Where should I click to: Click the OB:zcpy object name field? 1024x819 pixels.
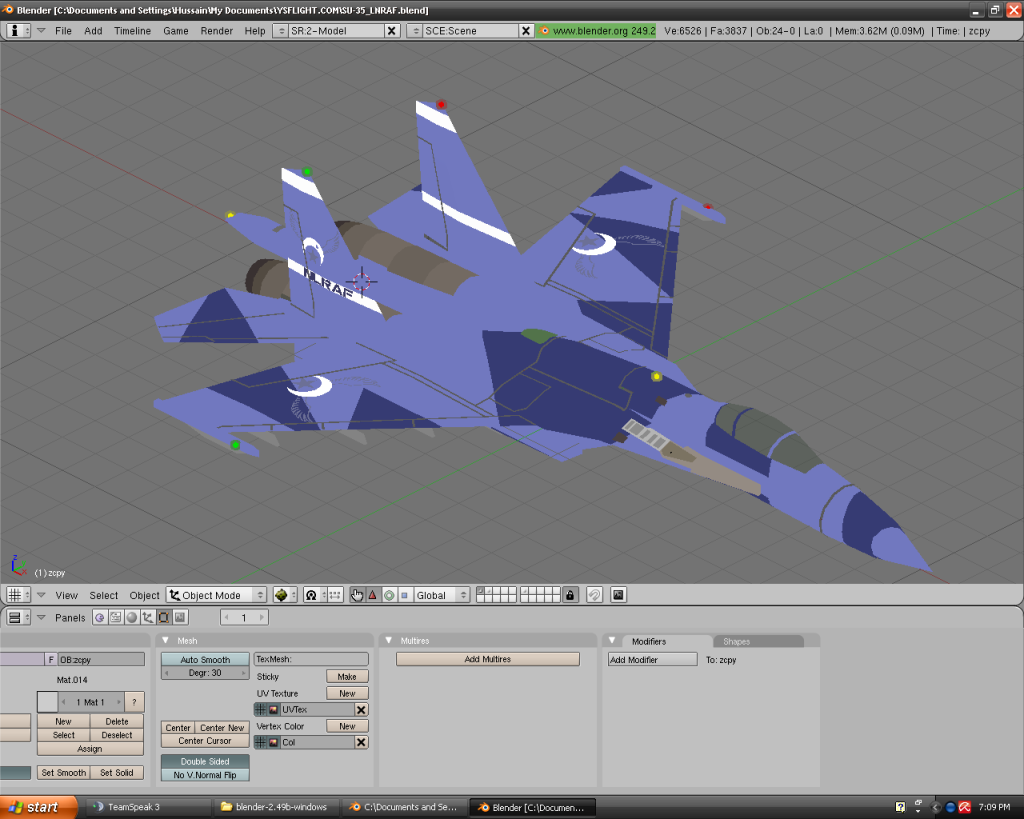(x=101, y=660)
